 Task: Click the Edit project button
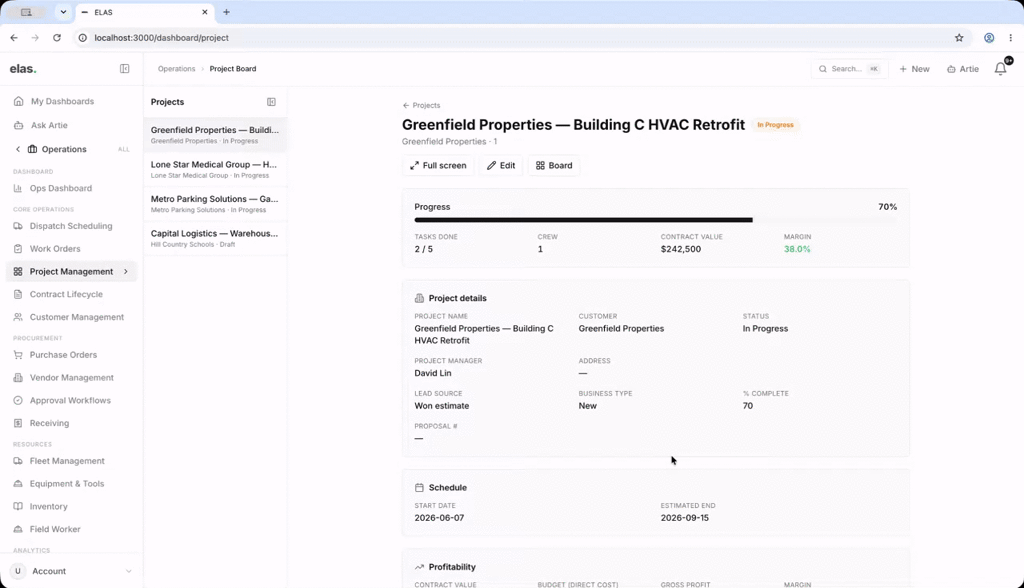[x=501, y=165]
